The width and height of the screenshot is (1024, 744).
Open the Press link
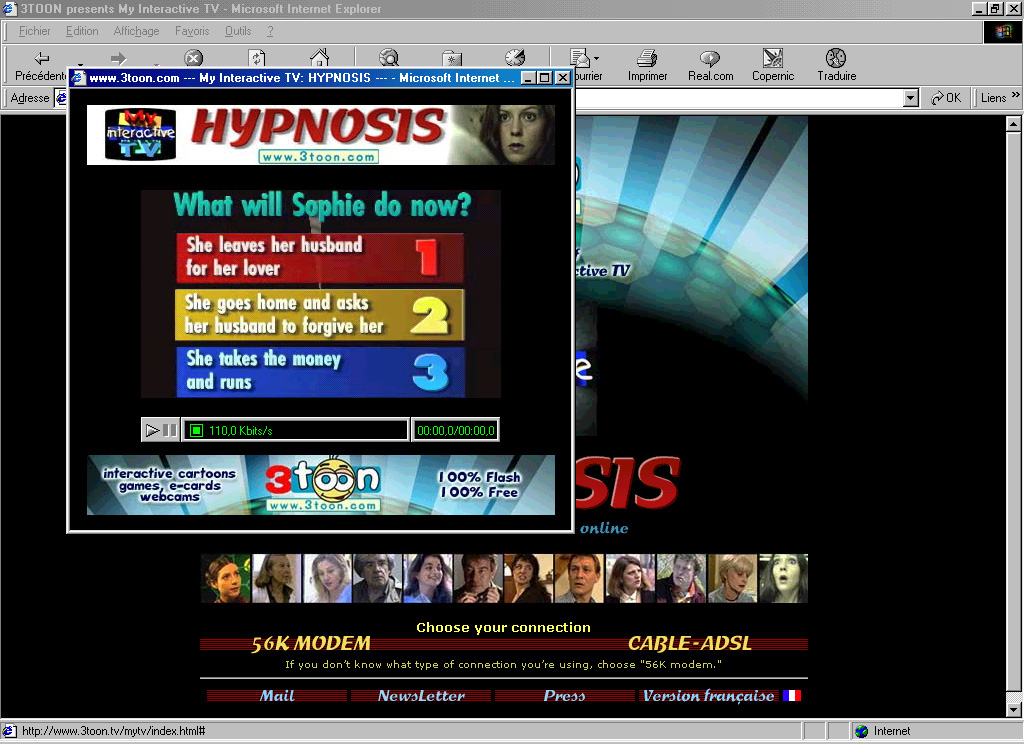pos(564,696)
